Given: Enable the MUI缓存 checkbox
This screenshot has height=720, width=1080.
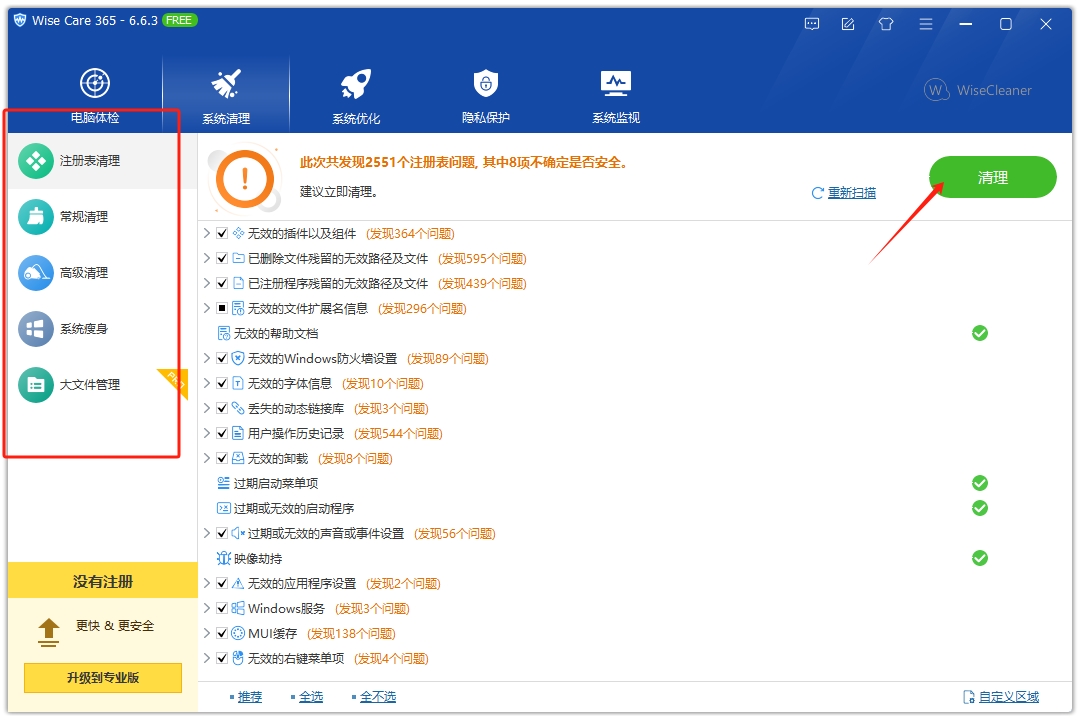Looking at the screenshot, I should click(x=222, y=633).
